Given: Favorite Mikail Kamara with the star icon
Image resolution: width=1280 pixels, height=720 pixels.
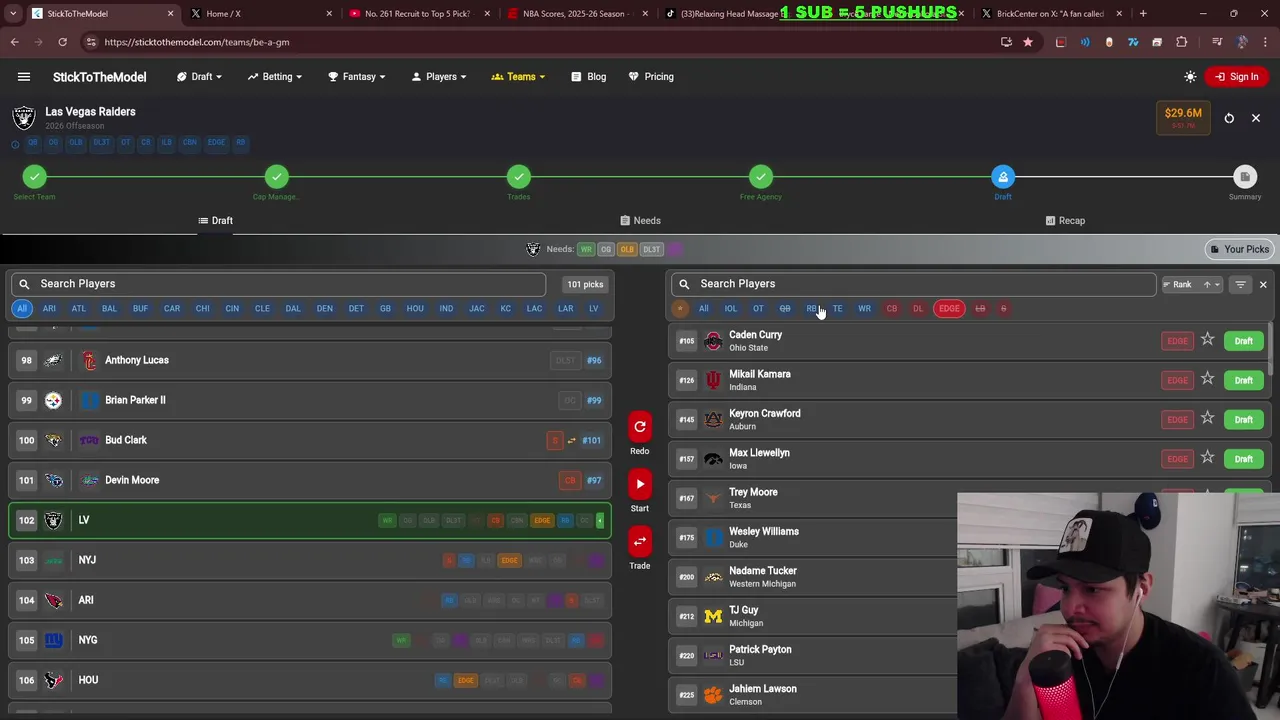Looking at the screenshot, I should coord(1207,379).
